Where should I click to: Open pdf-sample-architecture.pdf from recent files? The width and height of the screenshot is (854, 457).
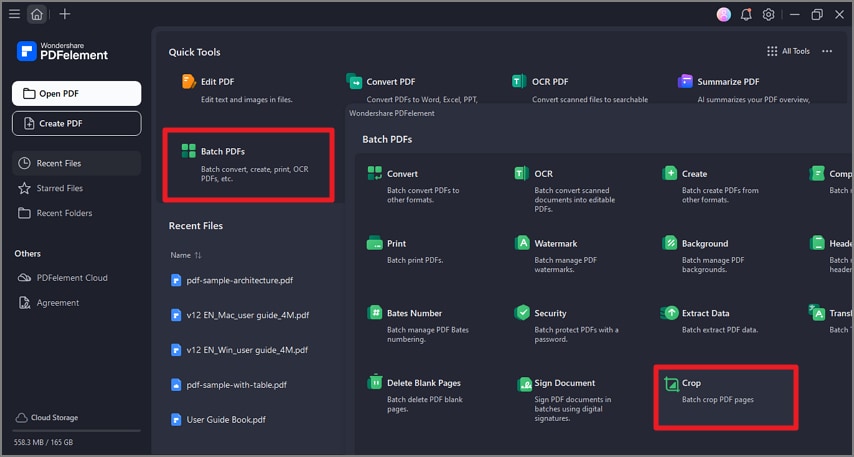[x=239, y=280]
